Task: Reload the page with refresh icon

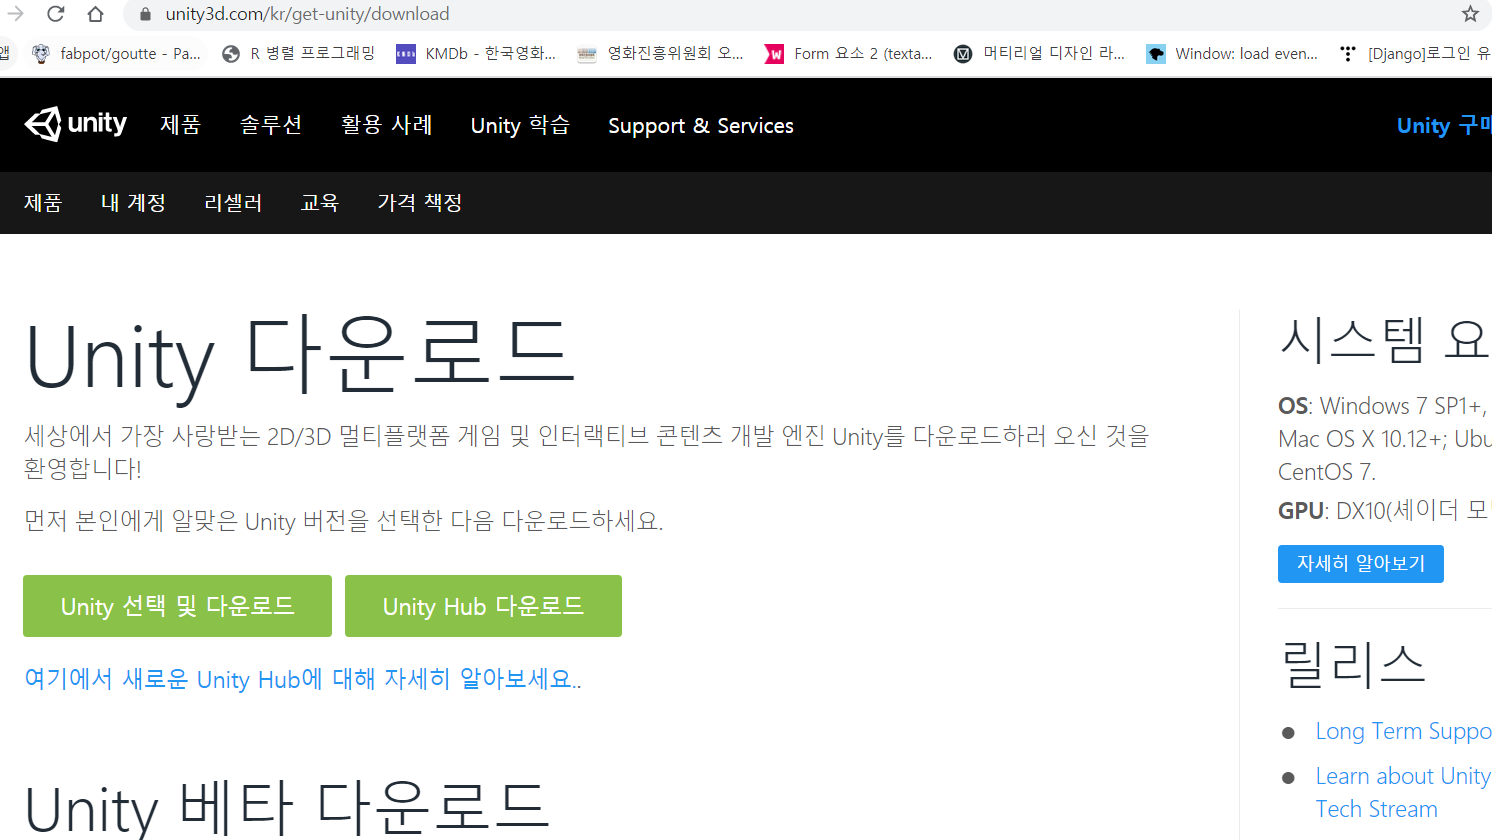Action: (56, 14)
